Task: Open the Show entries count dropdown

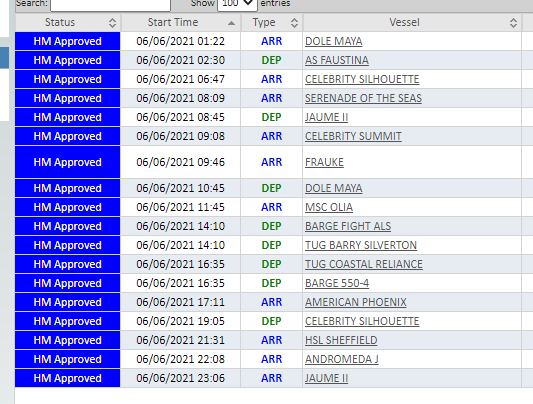Action: [237, 4]
